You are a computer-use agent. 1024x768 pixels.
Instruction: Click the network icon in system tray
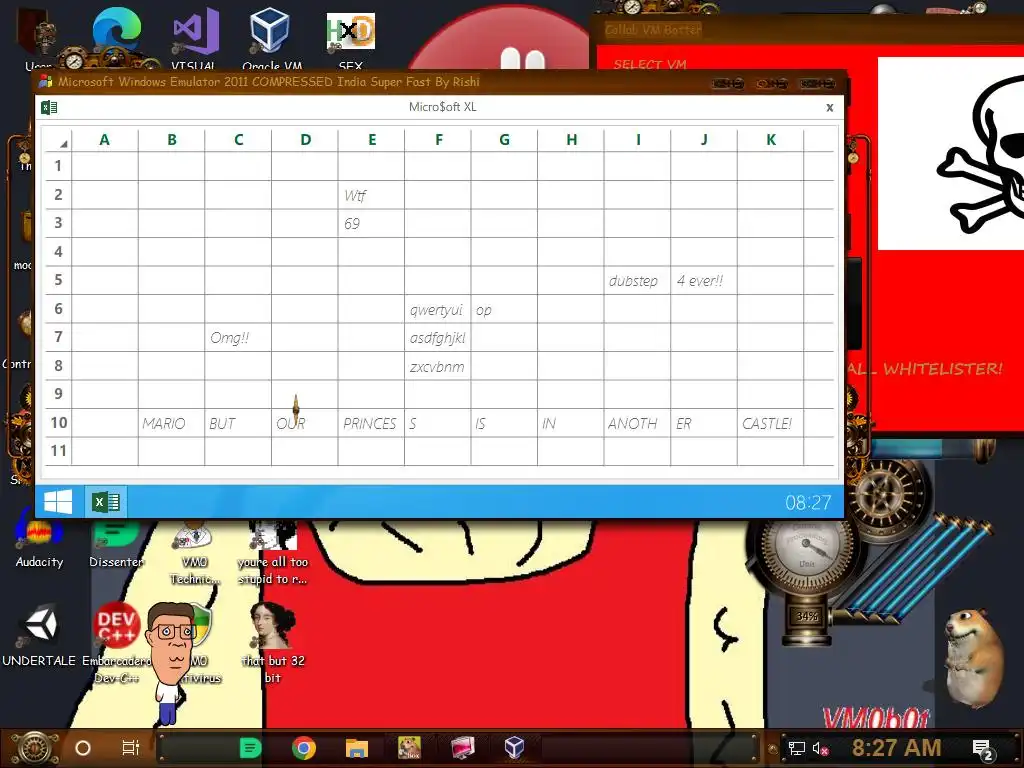(797, 748)
